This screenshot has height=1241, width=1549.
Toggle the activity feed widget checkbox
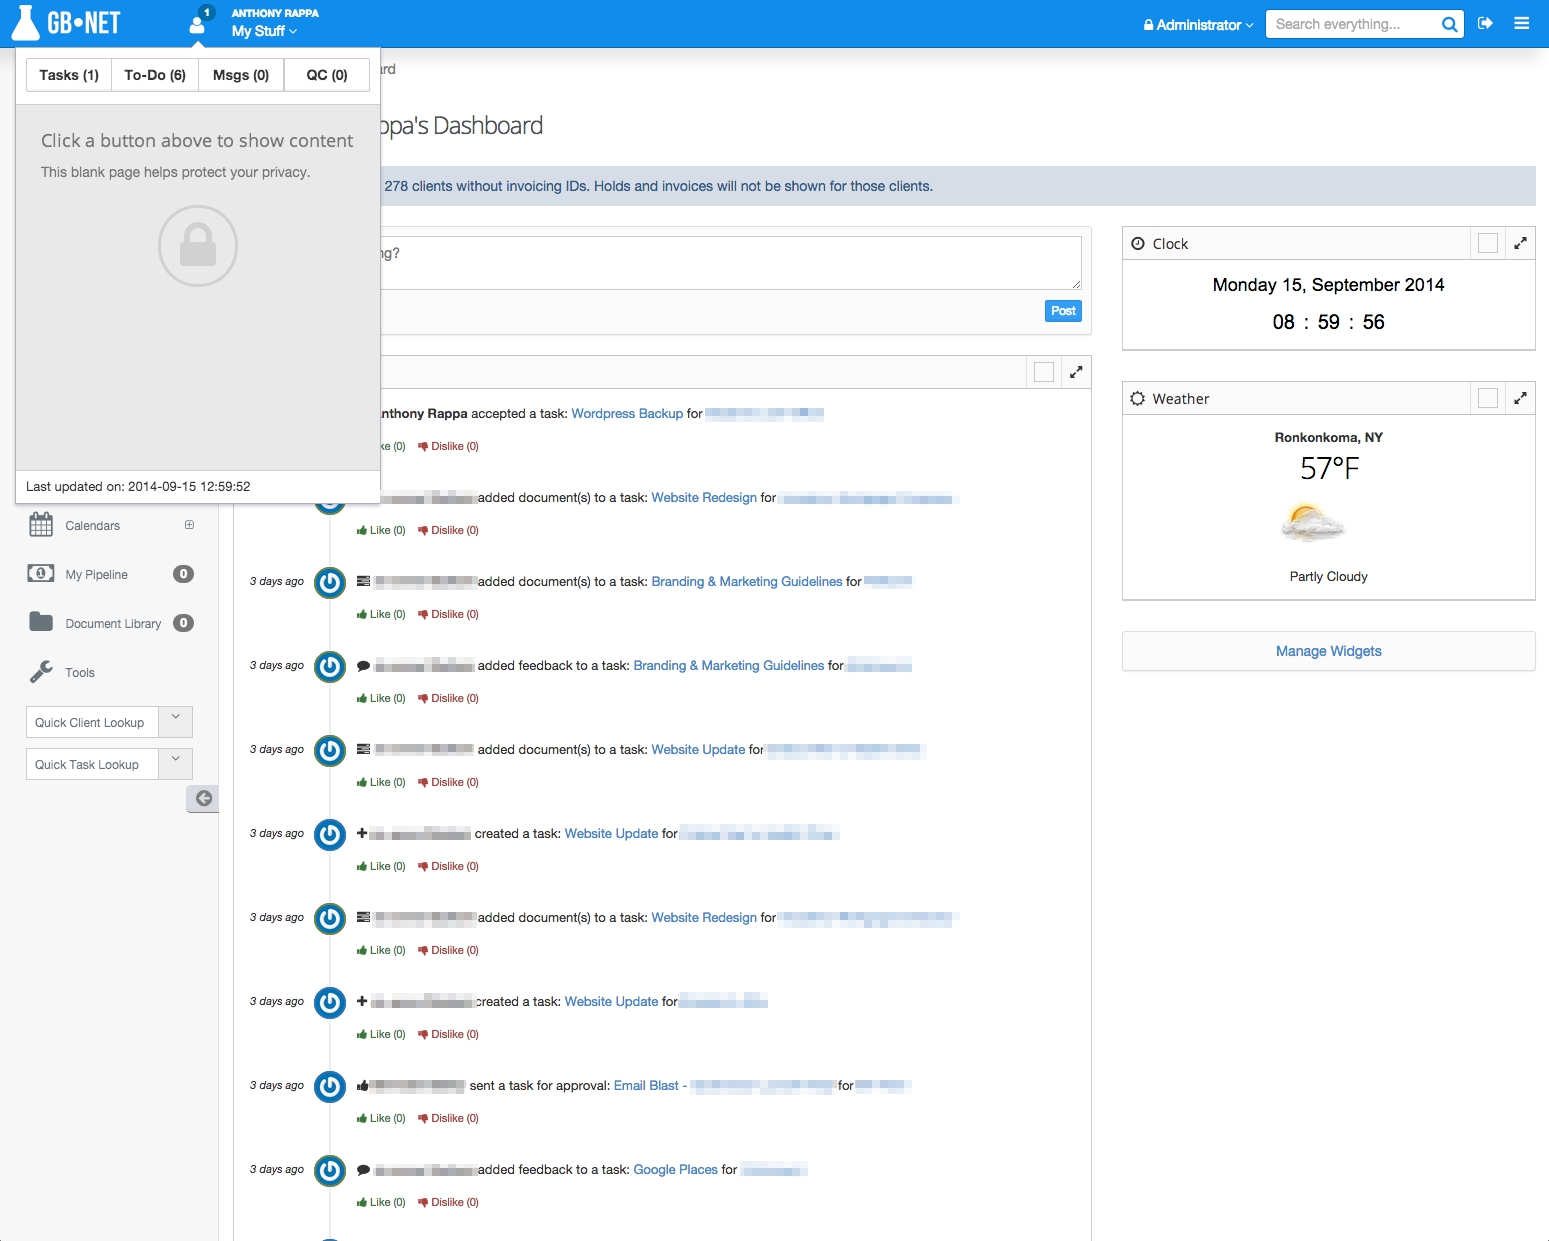(x=1044, y=372)
